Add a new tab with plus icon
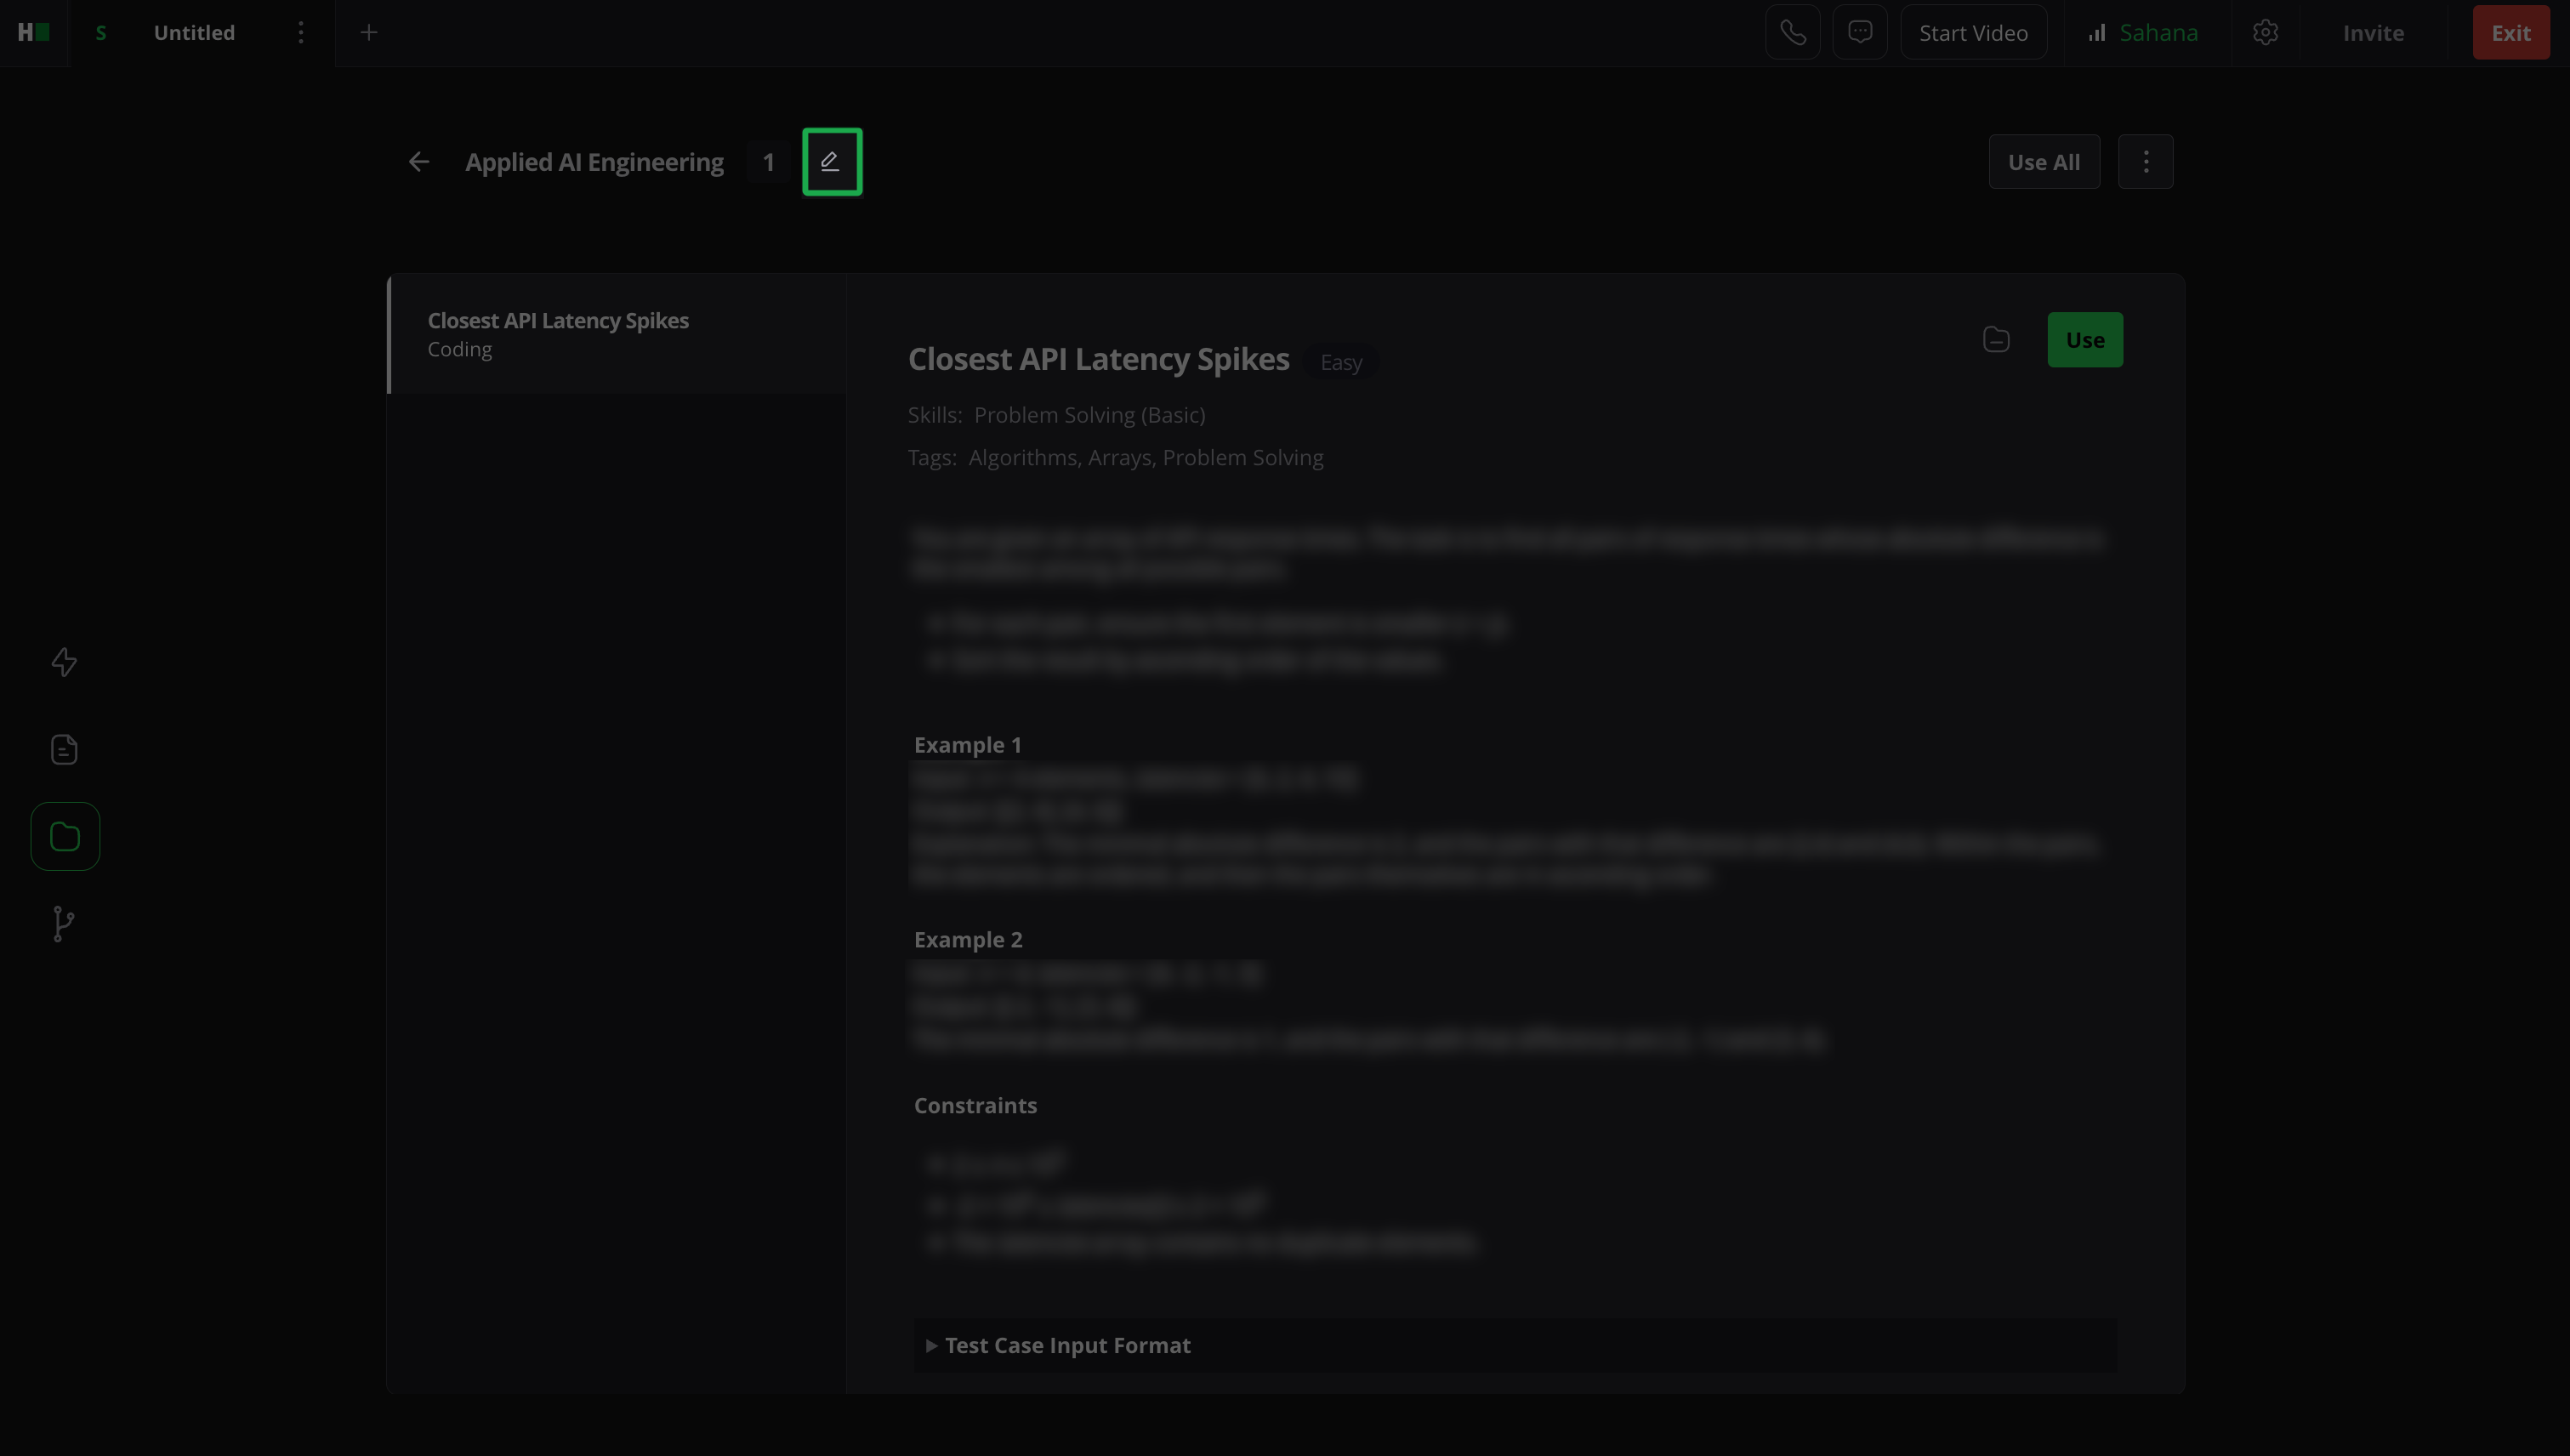Screen dimensions: 2570x1456 point(368,33)
